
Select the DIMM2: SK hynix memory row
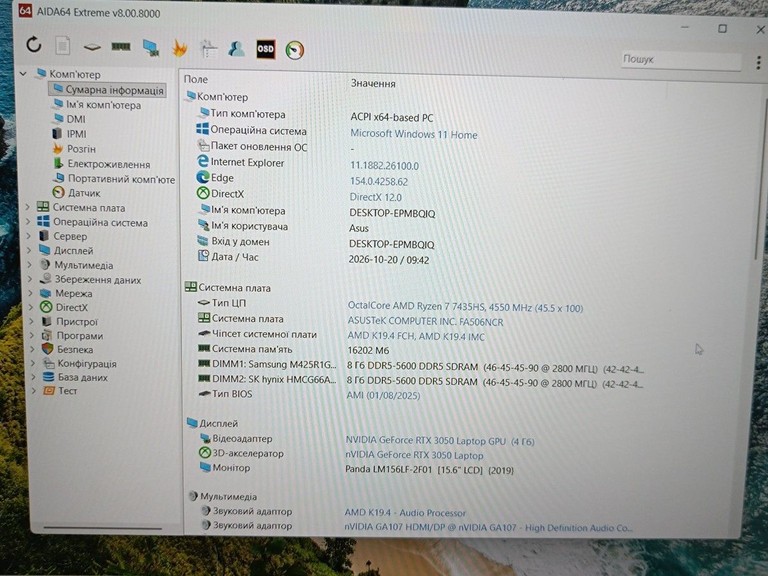click(x=420, y=381)
